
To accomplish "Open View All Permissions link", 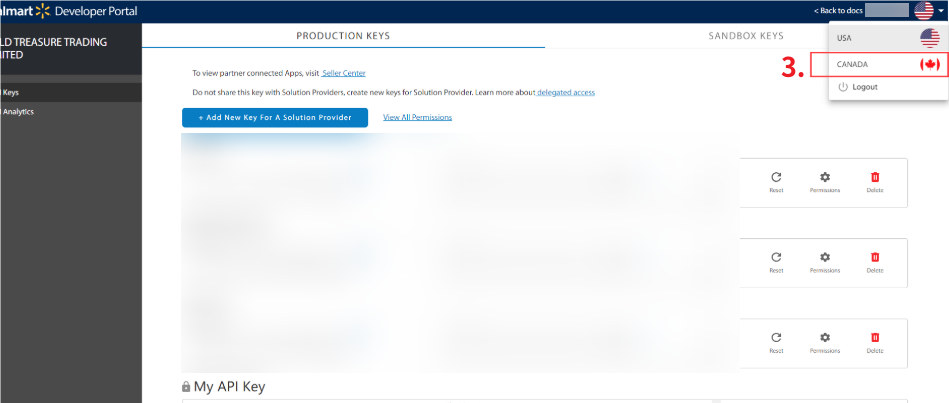I will point(418,117).
